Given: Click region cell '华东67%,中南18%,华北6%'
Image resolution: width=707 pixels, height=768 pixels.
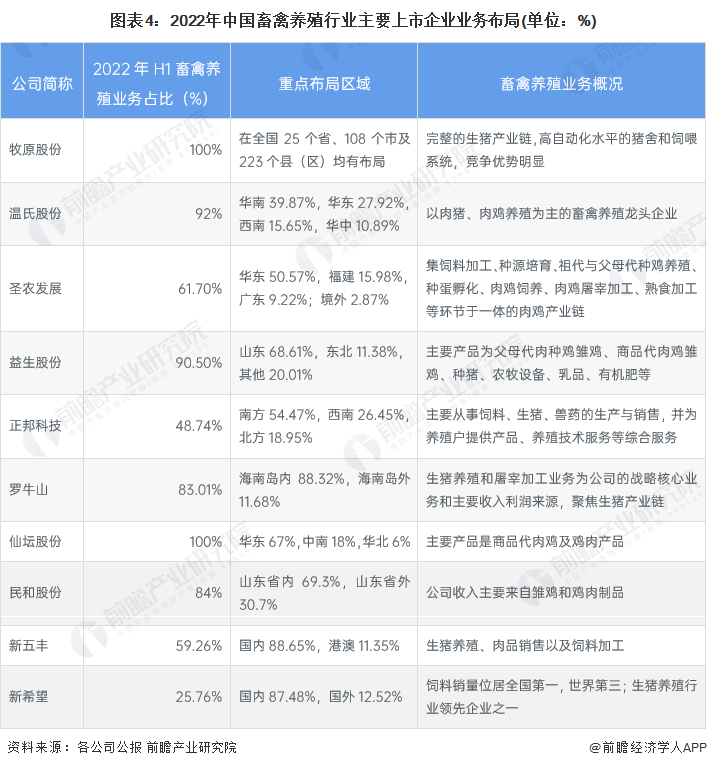Looking at the screenshot, I should (324, 542).
